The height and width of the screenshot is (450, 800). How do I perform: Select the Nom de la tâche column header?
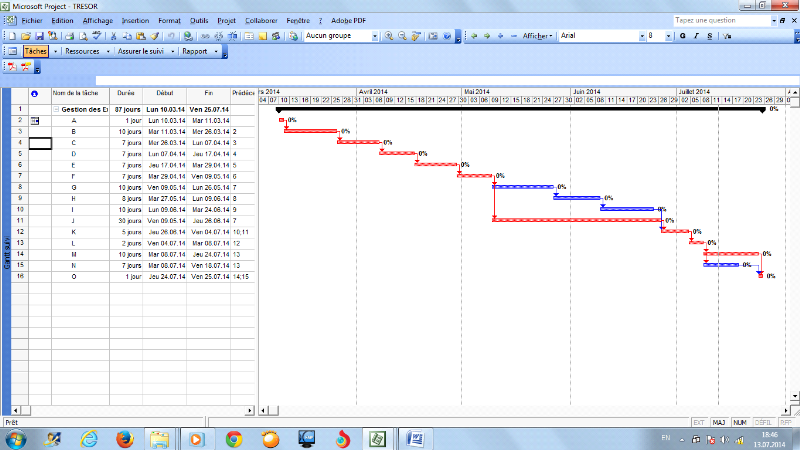tap(80, 95)
